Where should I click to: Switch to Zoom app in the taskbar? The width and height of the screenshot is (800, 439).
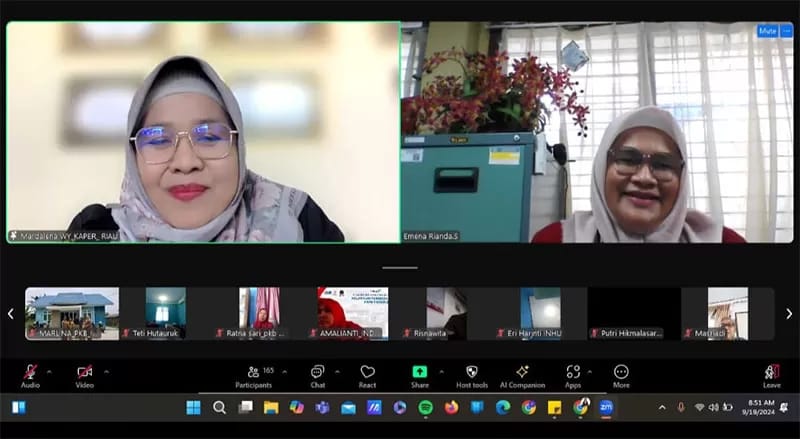[606, 407]
